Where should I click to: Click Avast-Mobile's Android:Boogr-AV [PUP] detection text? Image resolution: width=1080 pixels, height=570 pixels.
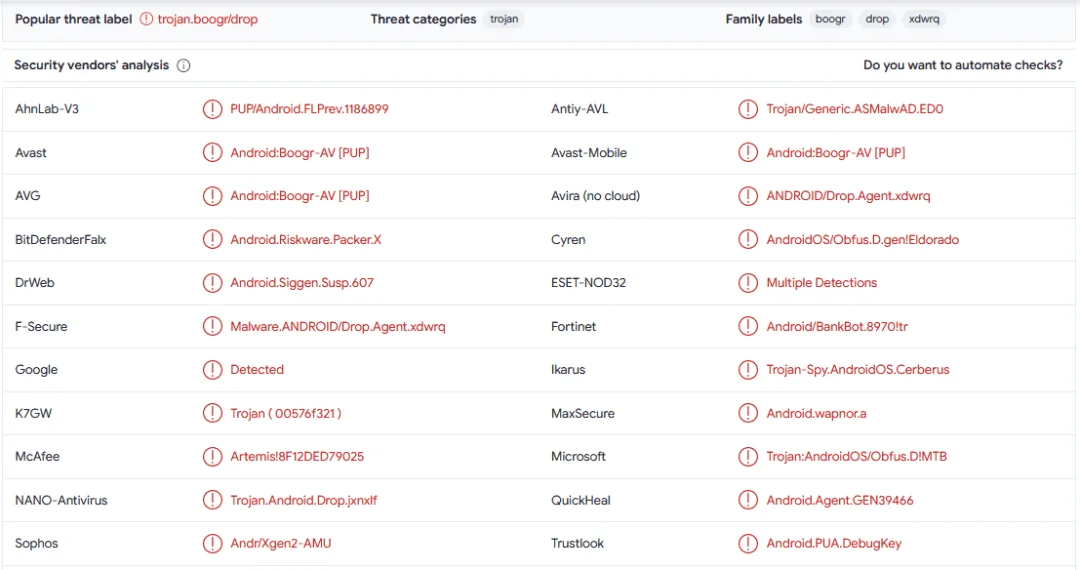click(835, 153)
